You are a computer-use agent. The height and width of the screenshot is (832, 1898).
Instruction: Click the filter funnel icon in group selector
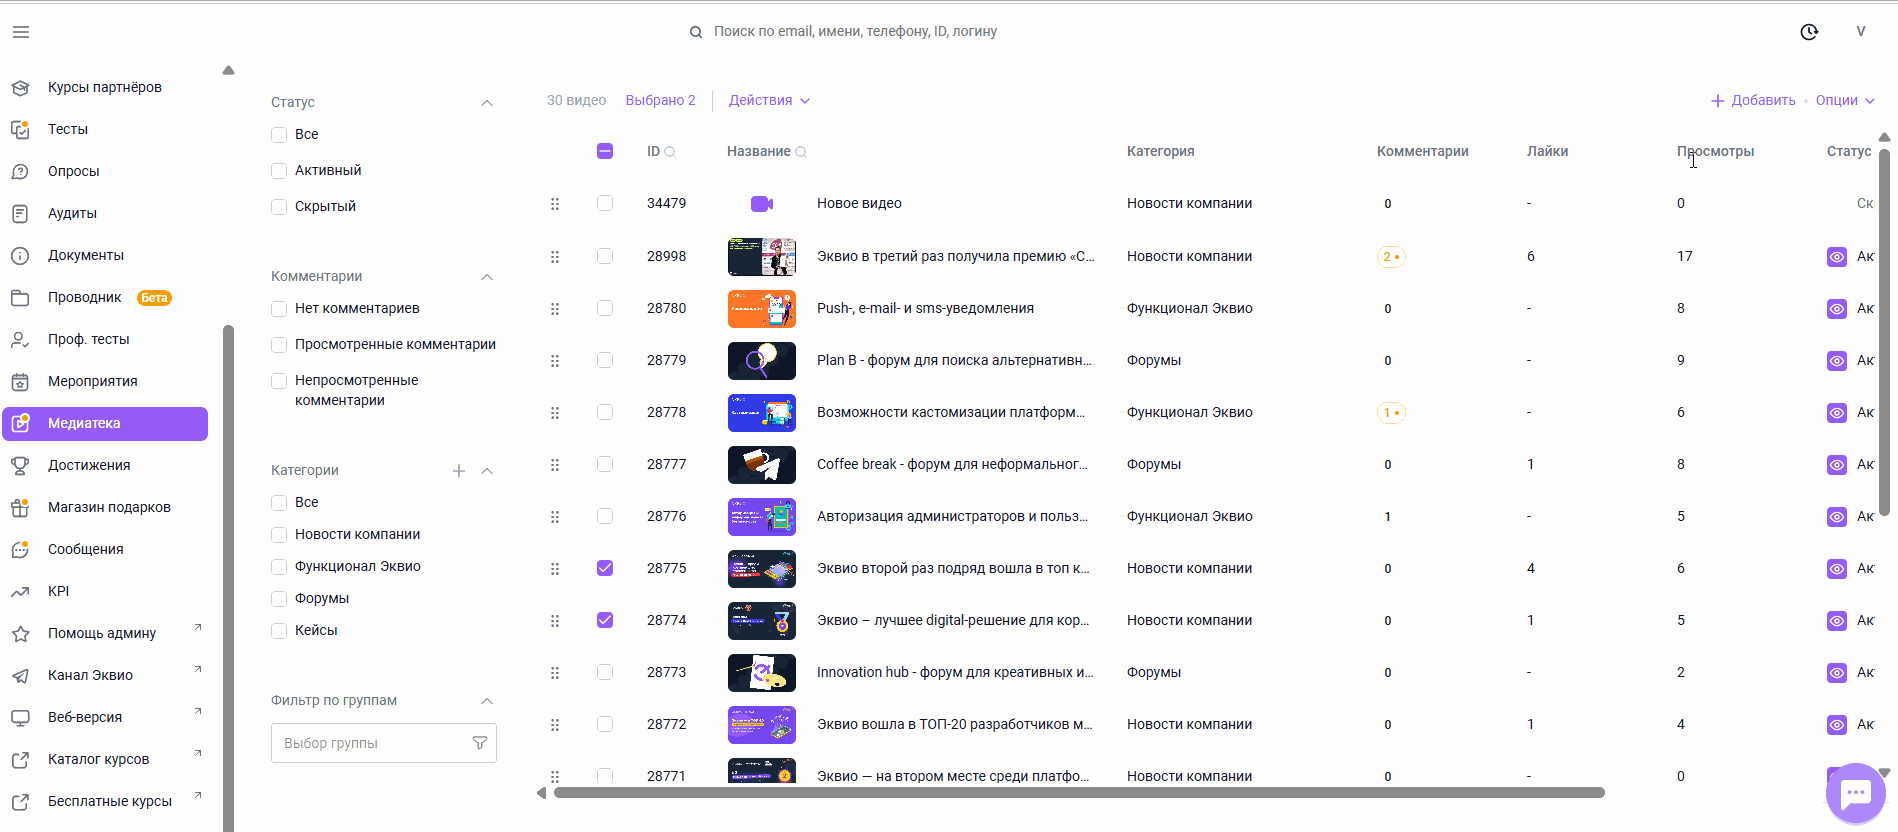[480, 743]
